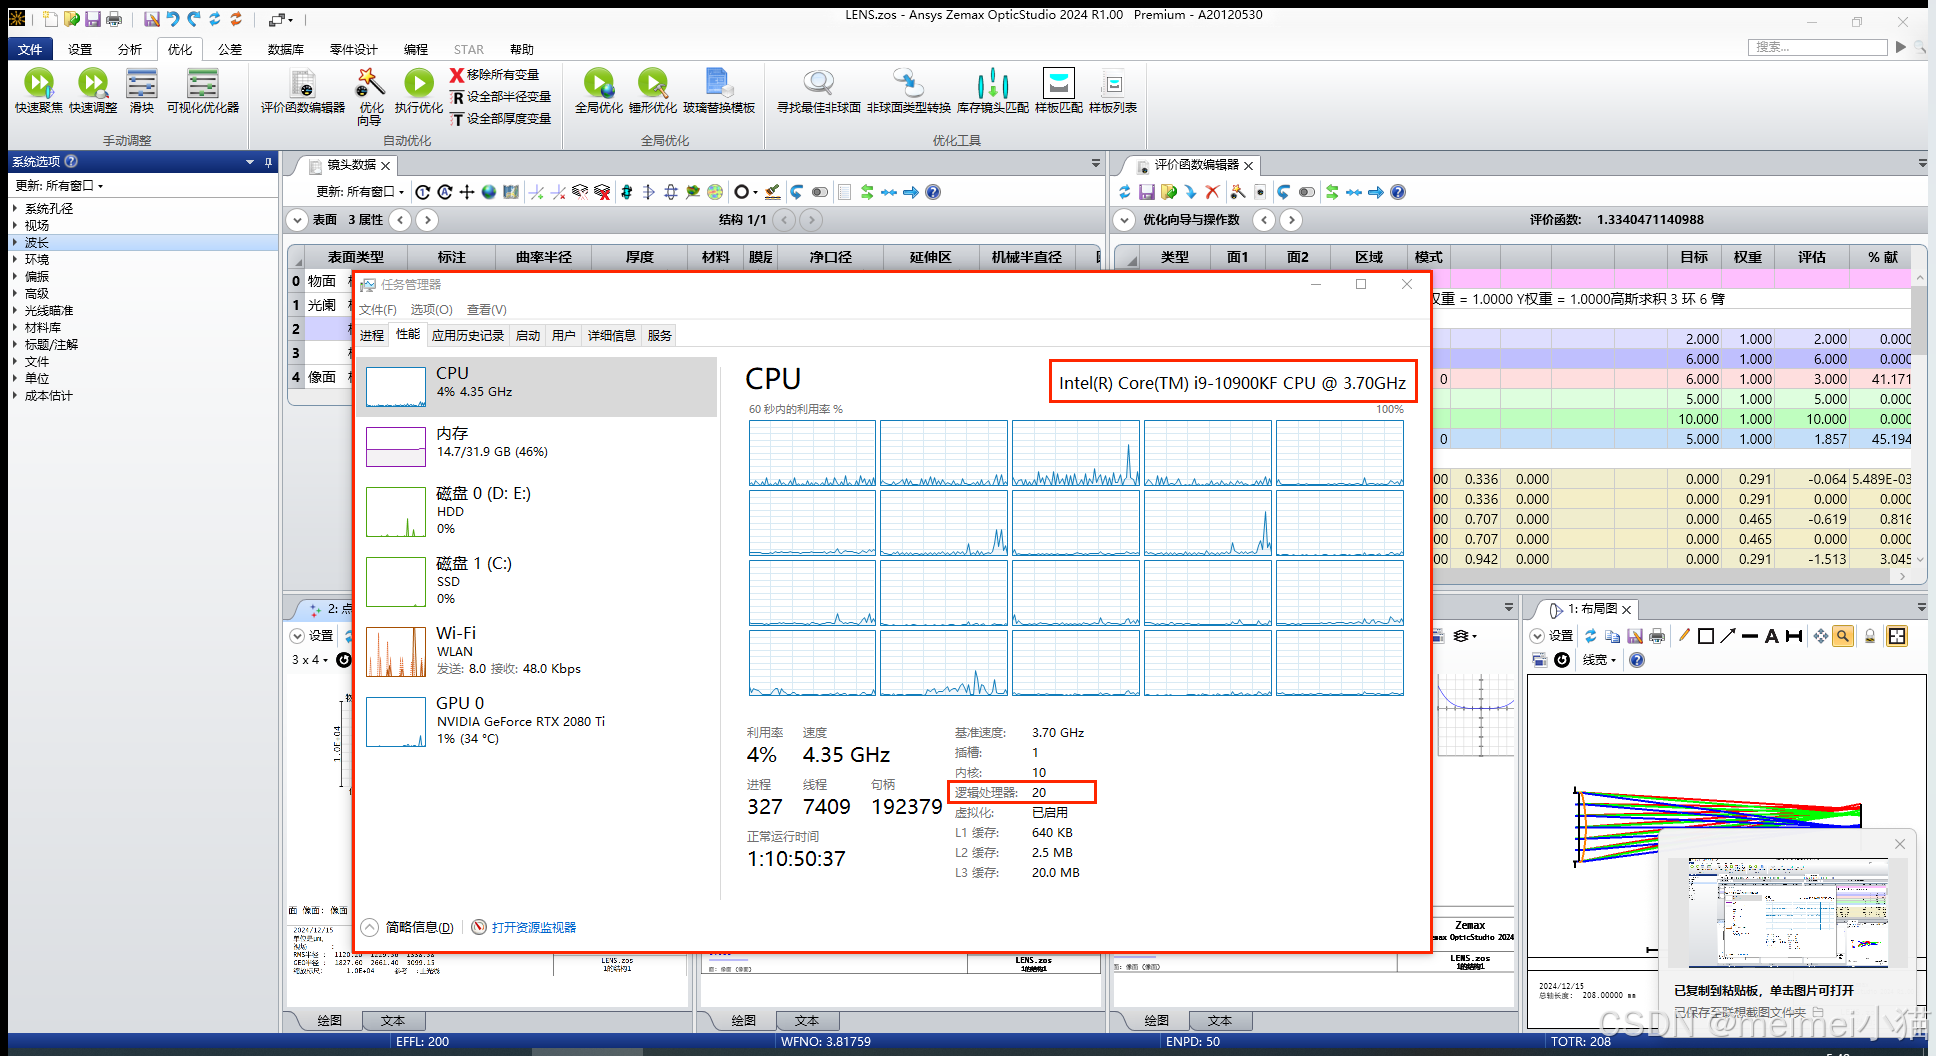Image resolution: width=1936 pixels, height=1056 pixels.
Task: Expand 设置 chevron in layout window
Action: (1538, 636)
